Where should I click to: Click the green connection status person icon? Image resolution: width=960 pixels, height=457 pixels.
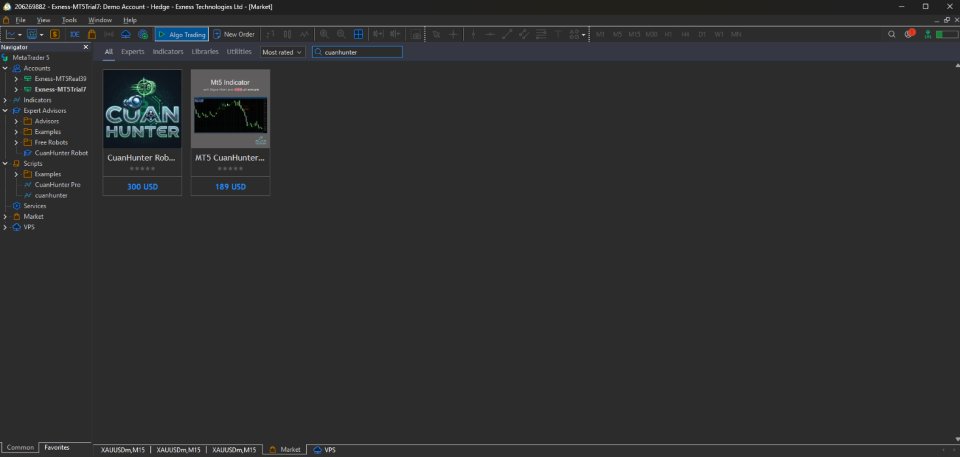929,34
